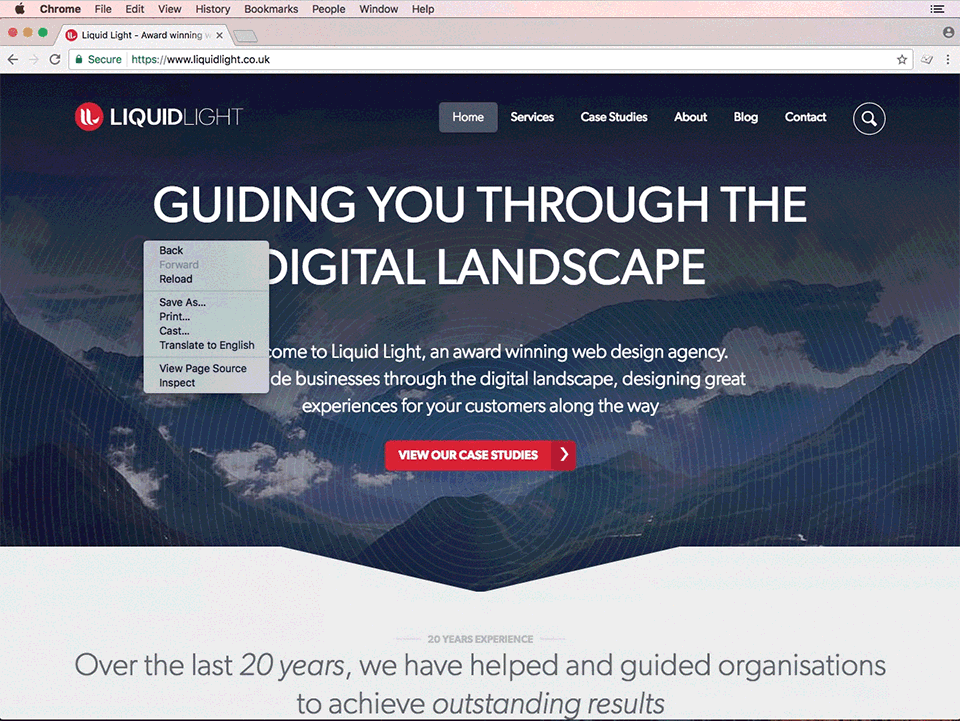Open Chrome's three-dot menu
960x721 pixels.
pyautogui.click(x=948, y=59)
